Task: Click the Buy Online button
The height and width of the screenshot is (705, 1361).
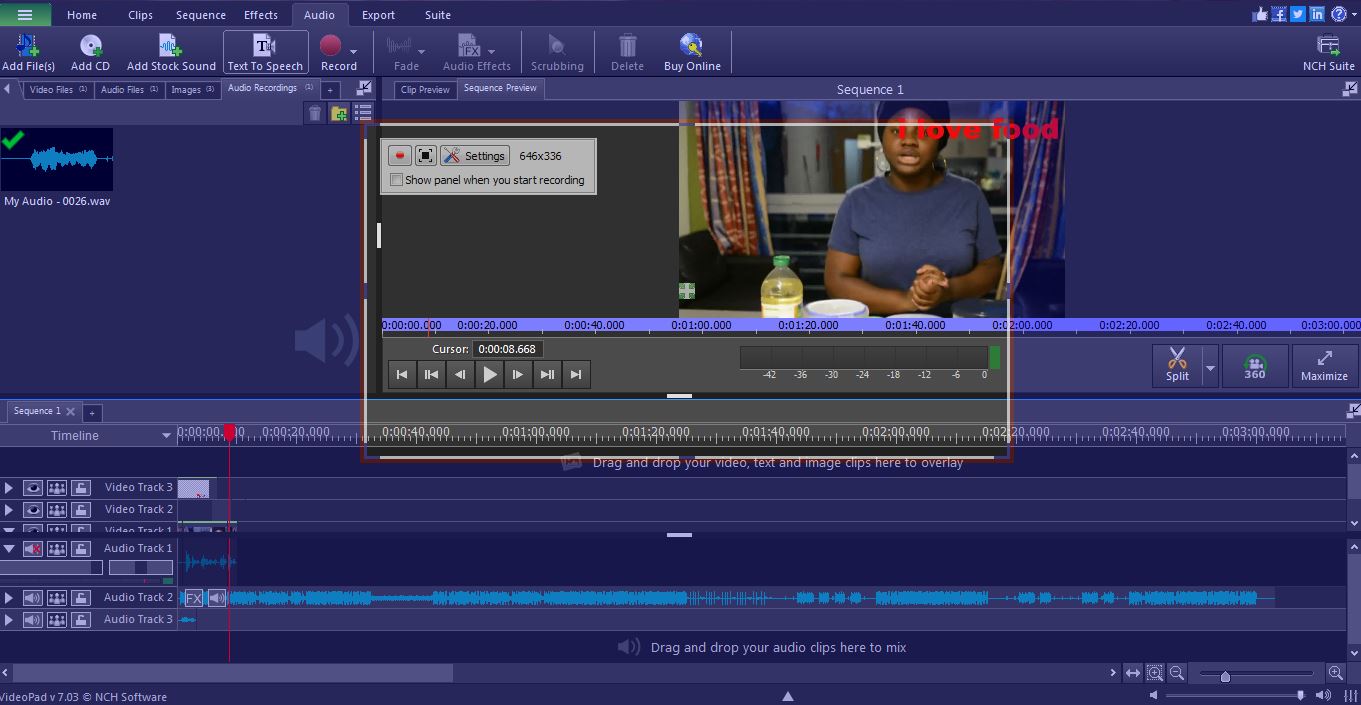Action: (x=692, y=50)
